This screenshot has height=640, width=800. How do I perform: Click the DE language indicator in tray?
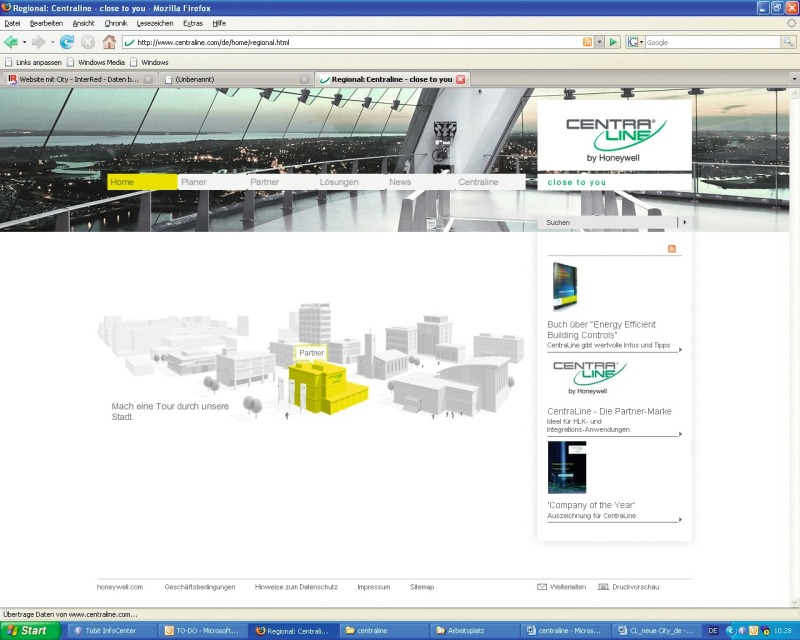[x=713, y=631]
